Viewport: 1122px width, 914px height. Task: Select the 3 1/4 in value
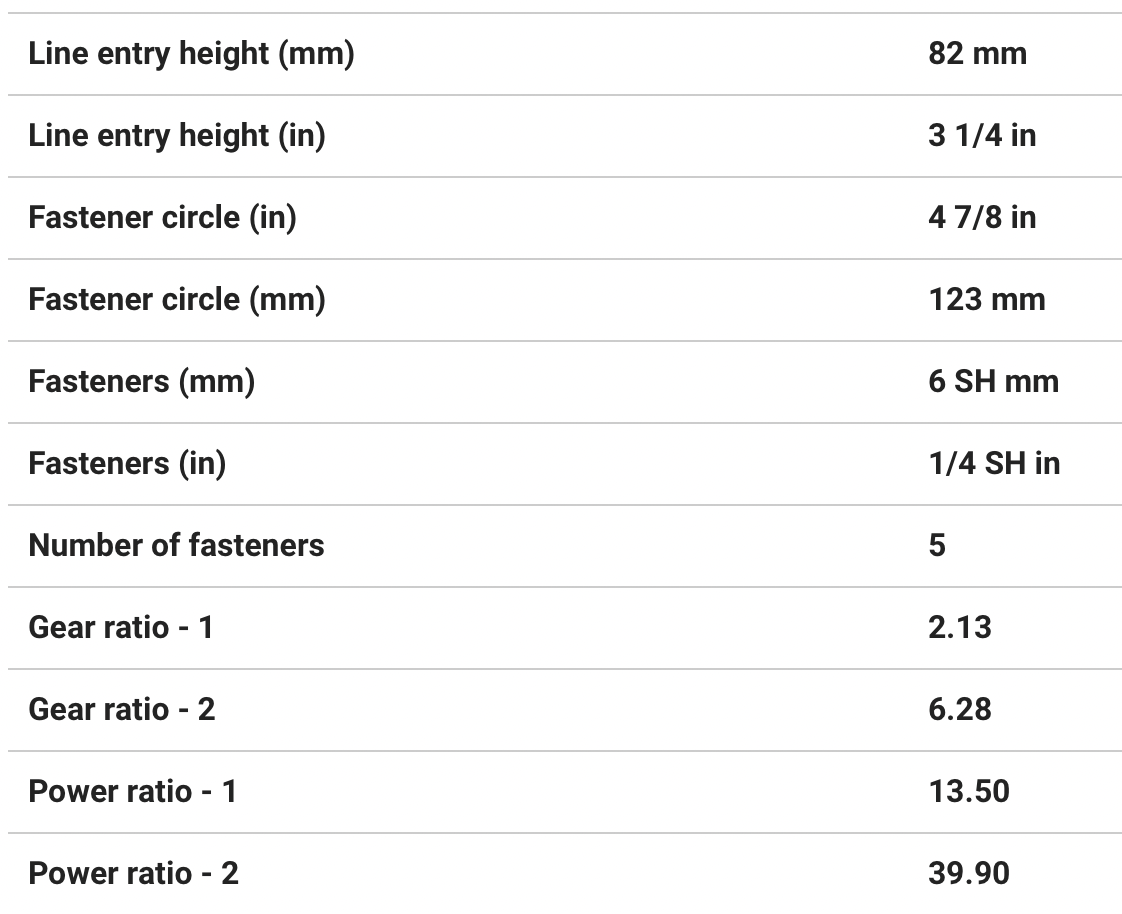[x=981, y=136]
